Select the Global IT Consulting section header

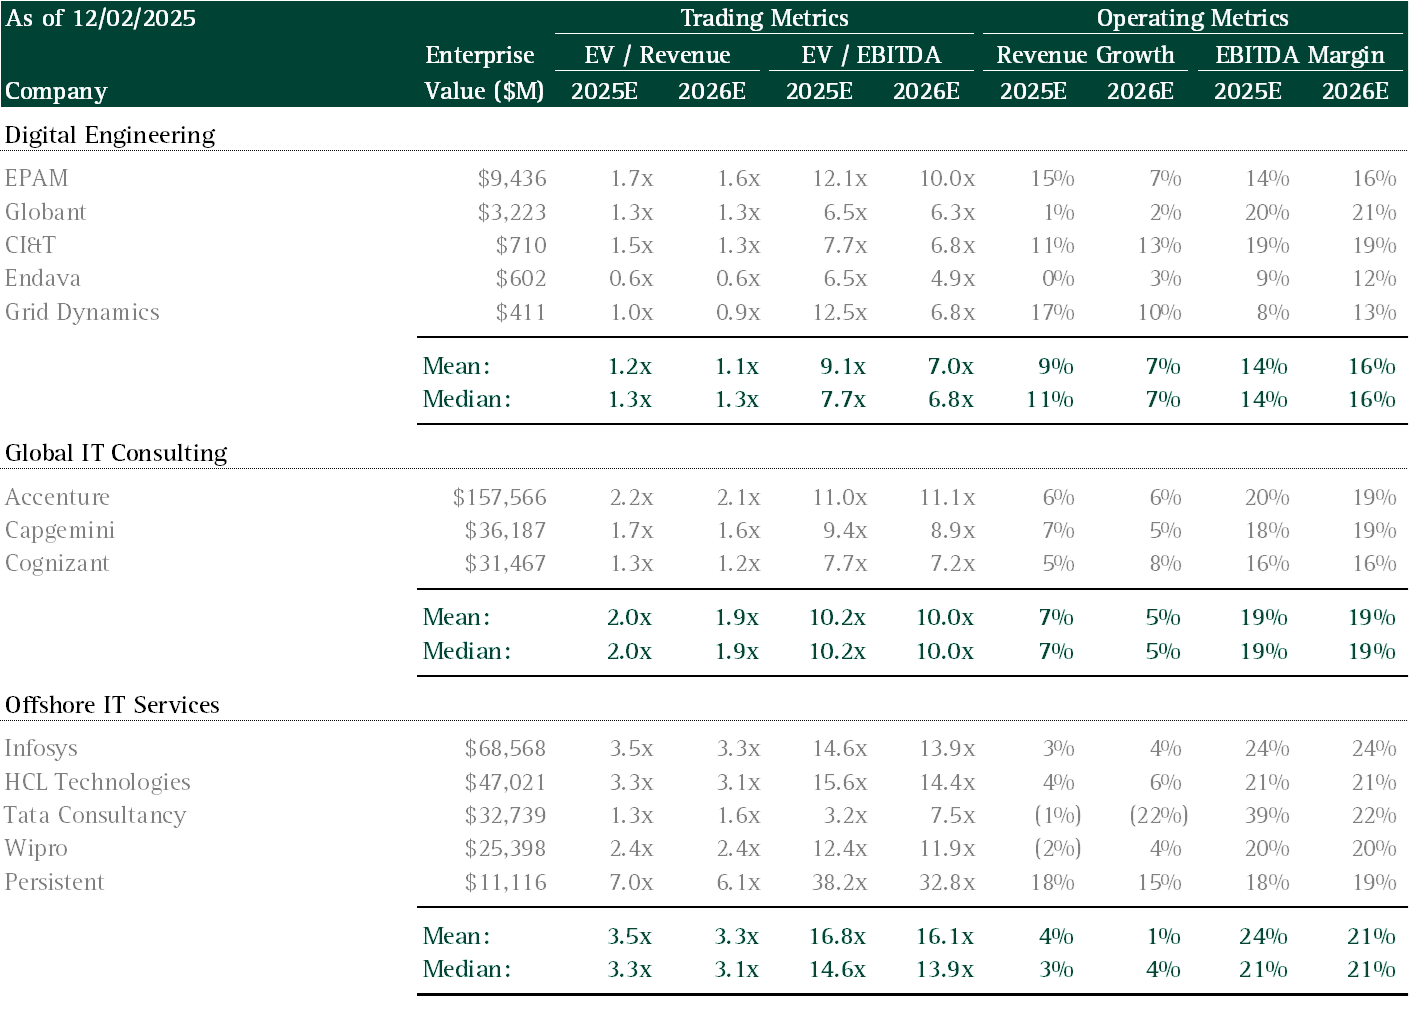[x=116, y=453]
